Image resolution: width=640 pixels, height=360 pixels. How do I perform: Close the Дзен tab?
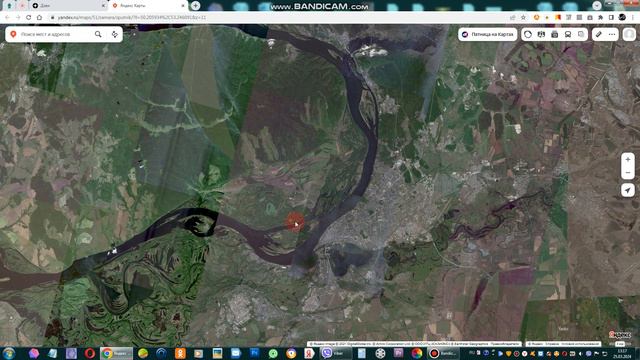103,6
